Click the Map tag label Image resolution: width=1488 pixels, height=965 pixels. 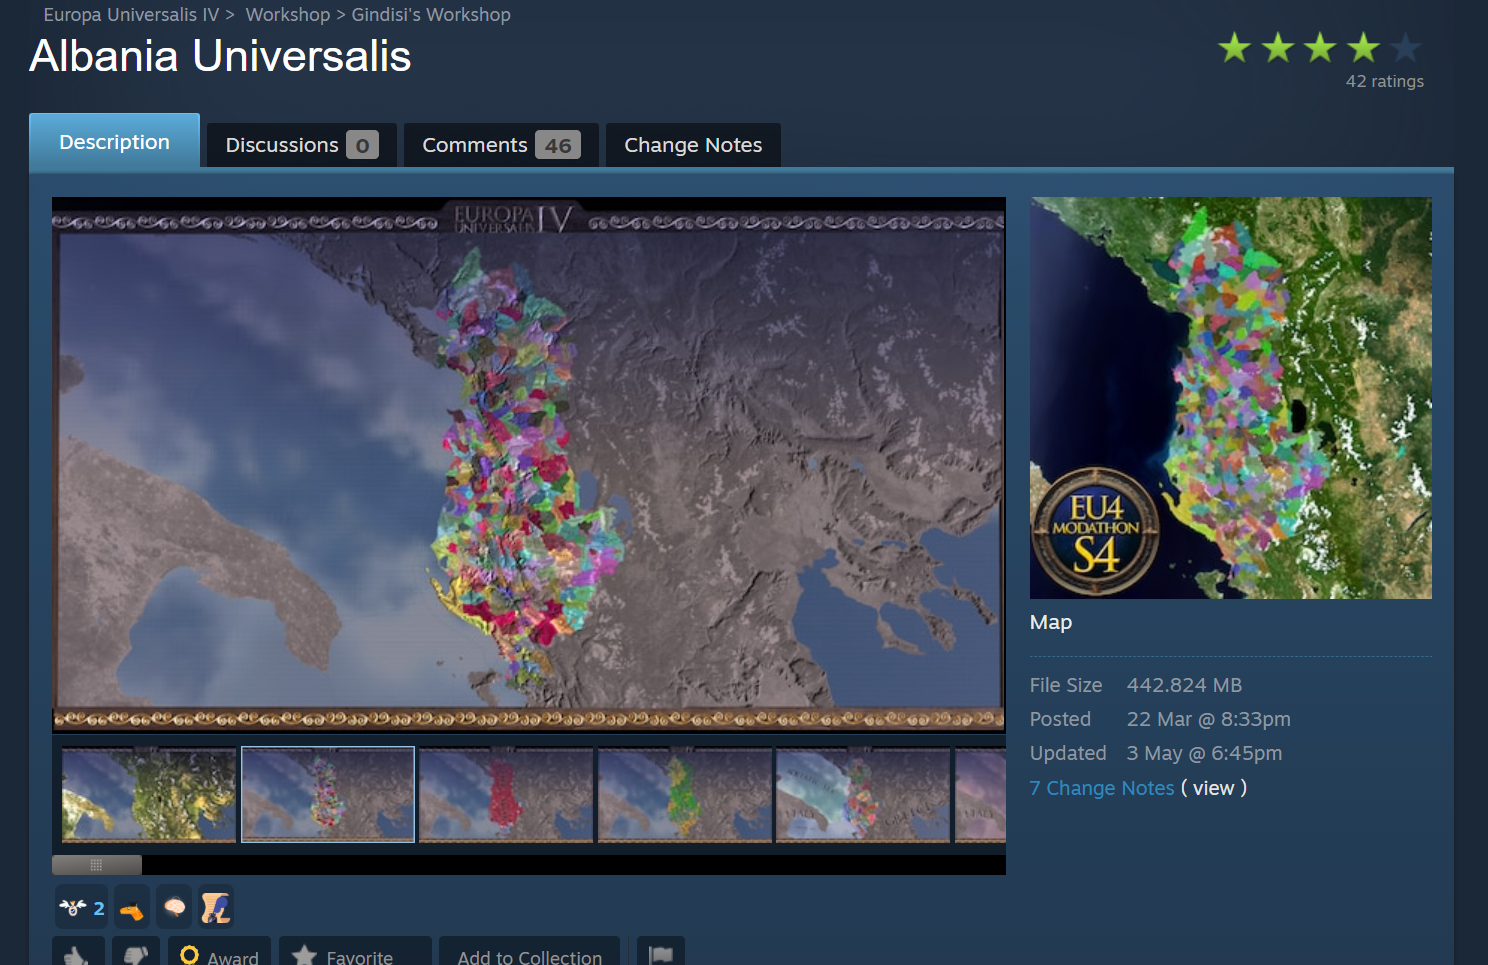click(1051, 622)
